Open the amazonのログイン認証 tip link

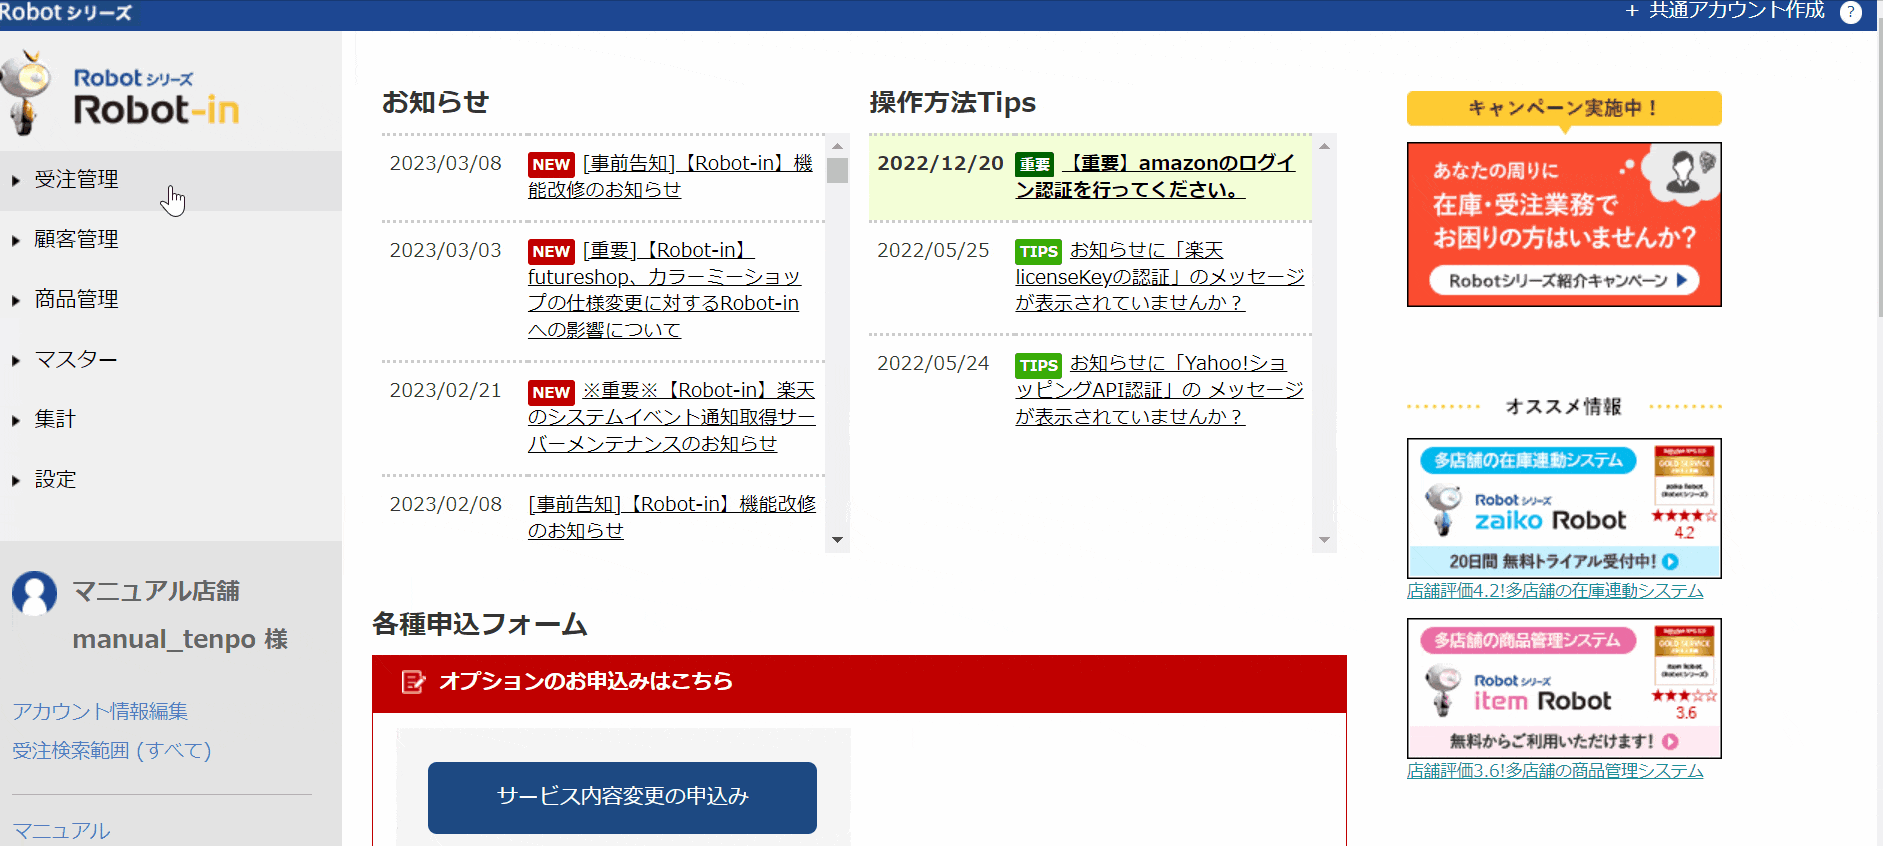click(x=1156, y=177)
